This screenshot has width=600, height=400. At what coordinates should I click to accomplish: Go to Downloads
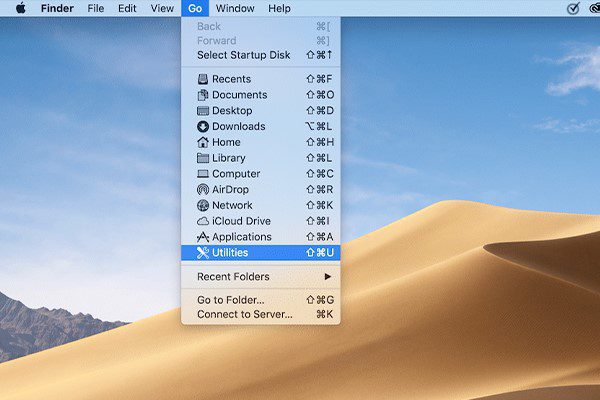[261, 126]
